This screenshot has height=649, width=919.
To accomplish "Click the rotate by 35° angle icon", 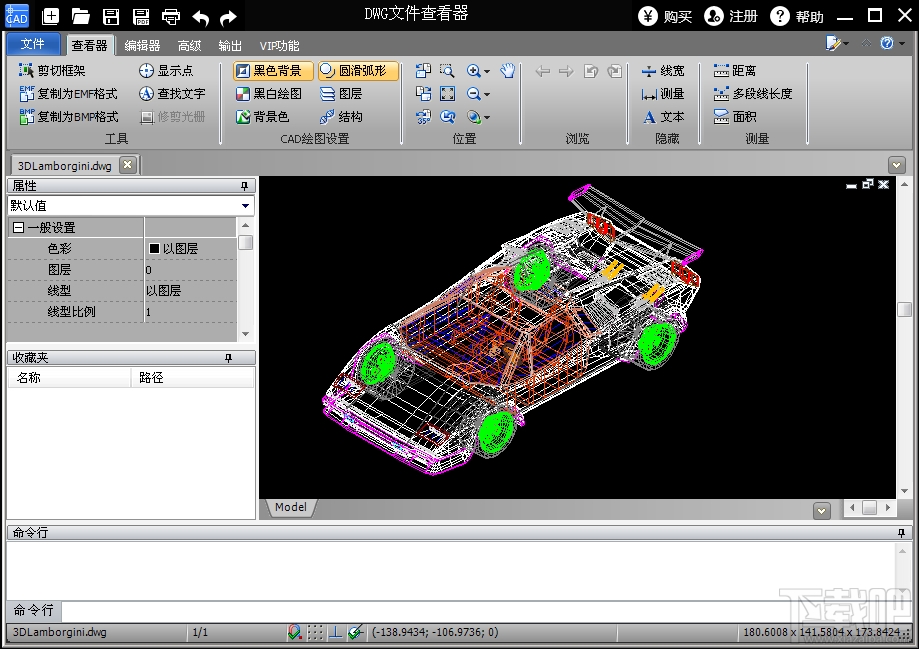I will (423, 117).
